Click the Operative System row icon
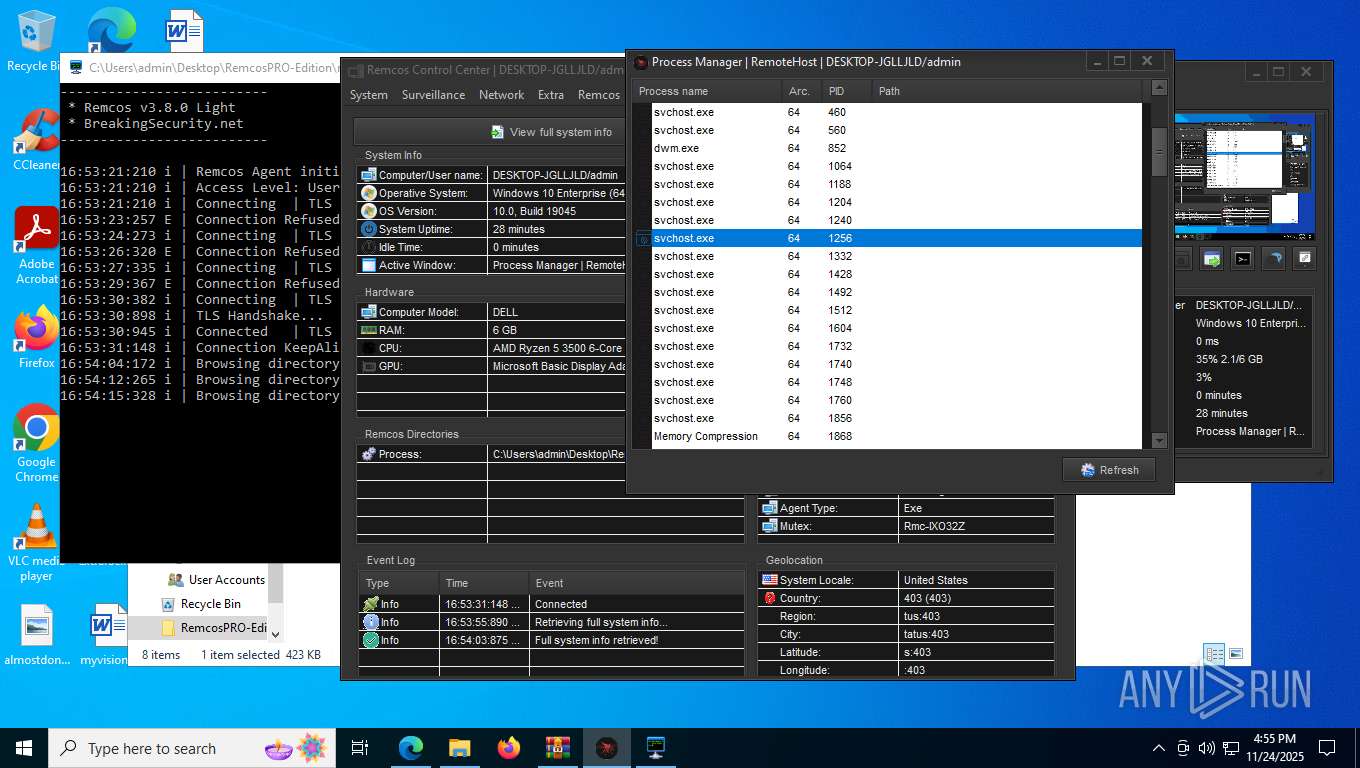Viewport: 1360px width, 768px height. 369,193
